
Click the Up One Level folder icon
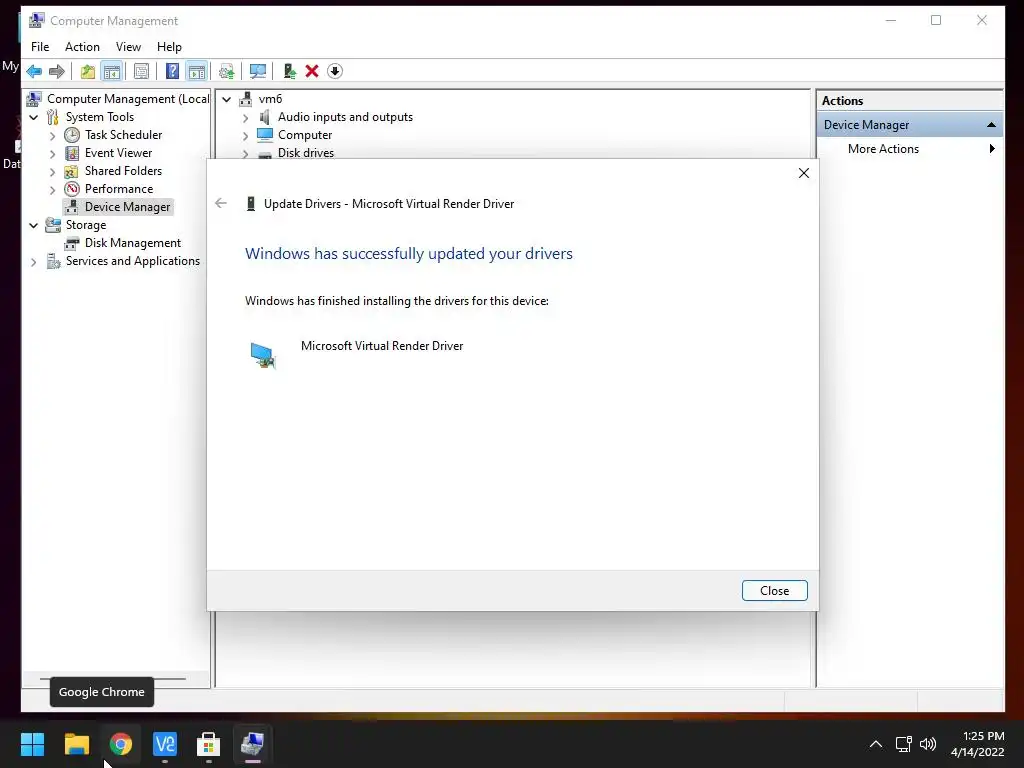point(88,71)
